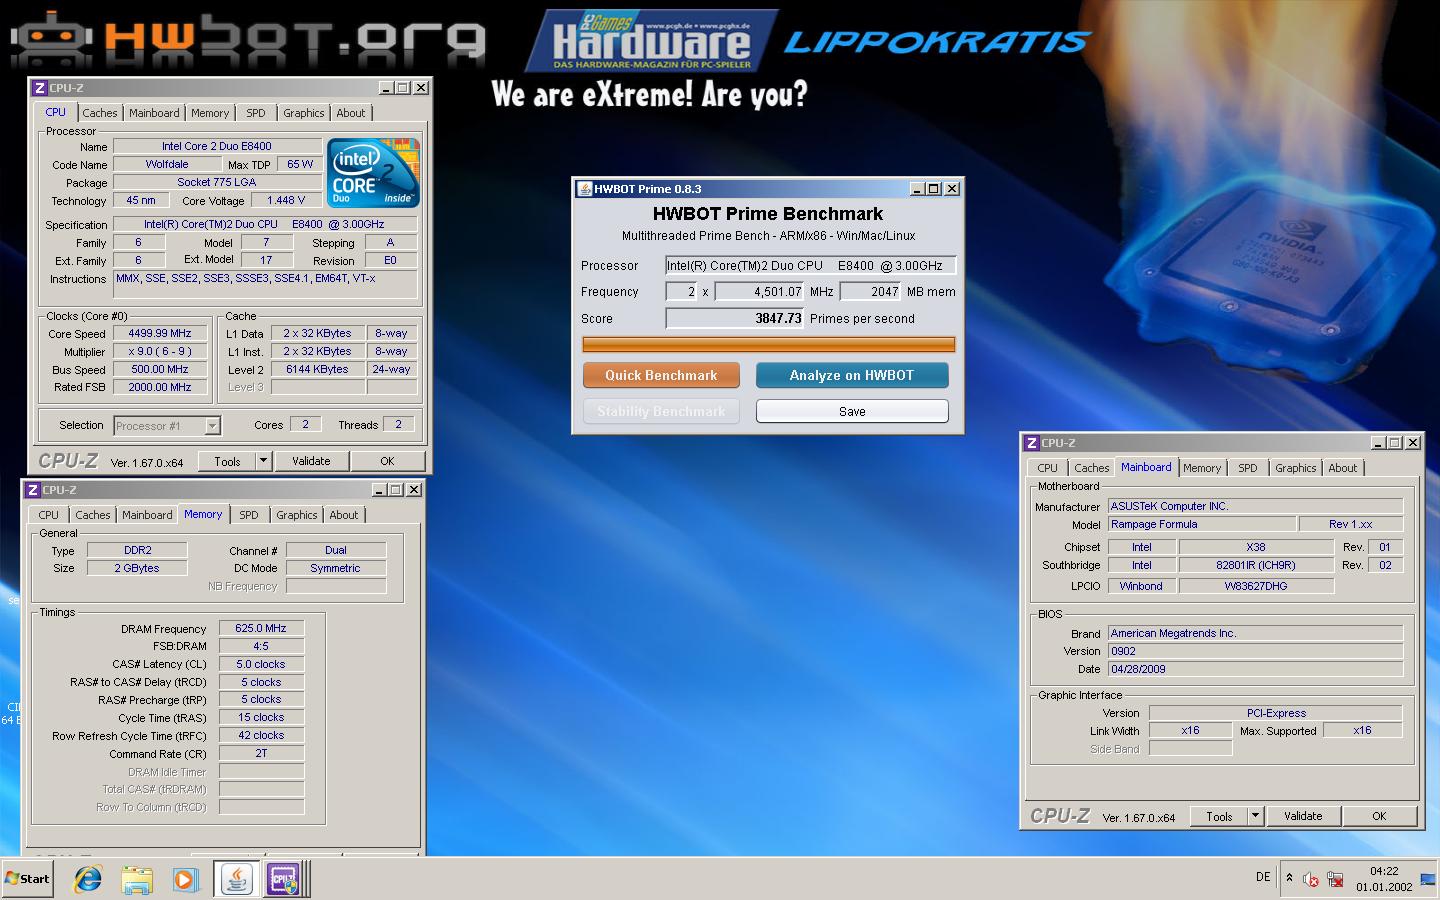Click the frequency field showing 4,501.07
This screenshot has width=1440, height=900.
coord(759,291)
